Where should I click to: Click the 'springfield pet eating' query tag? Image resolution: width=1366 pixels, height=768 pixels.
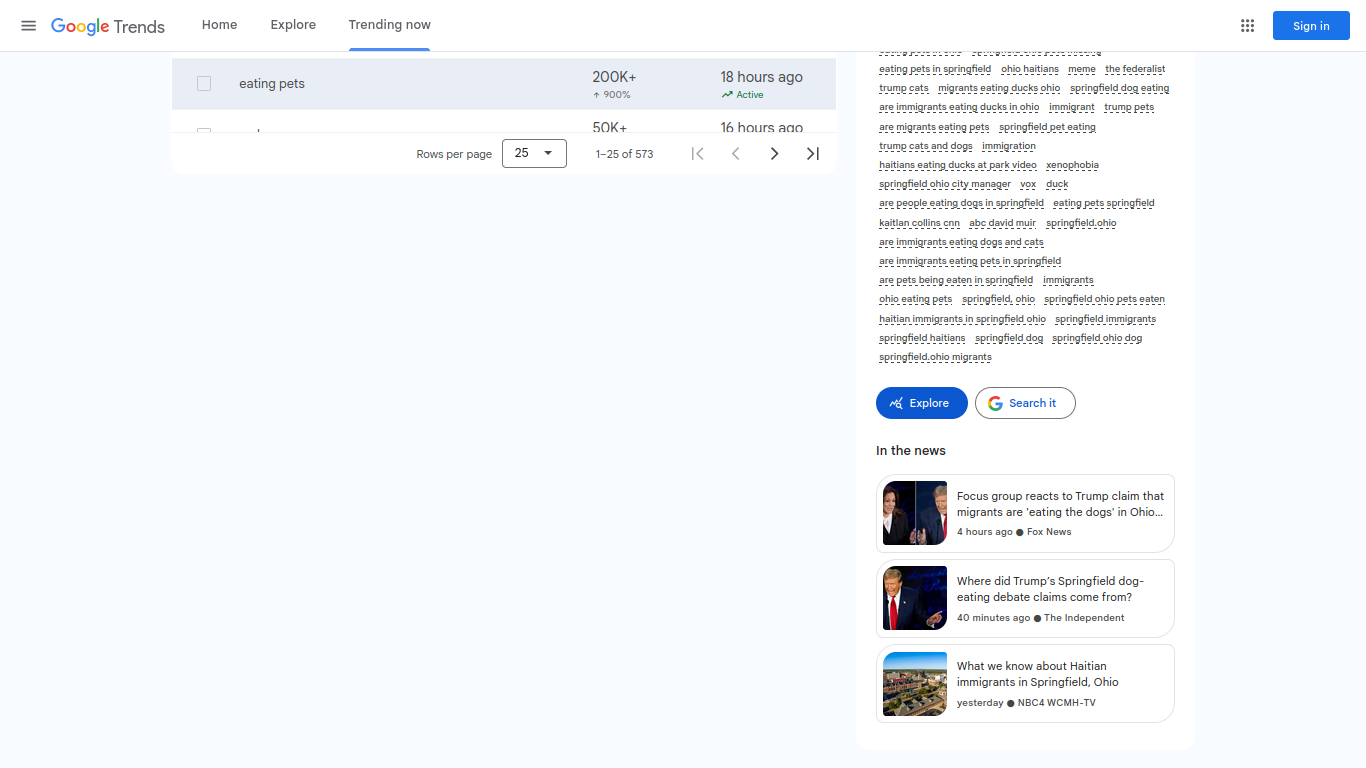pos(1047,127)
